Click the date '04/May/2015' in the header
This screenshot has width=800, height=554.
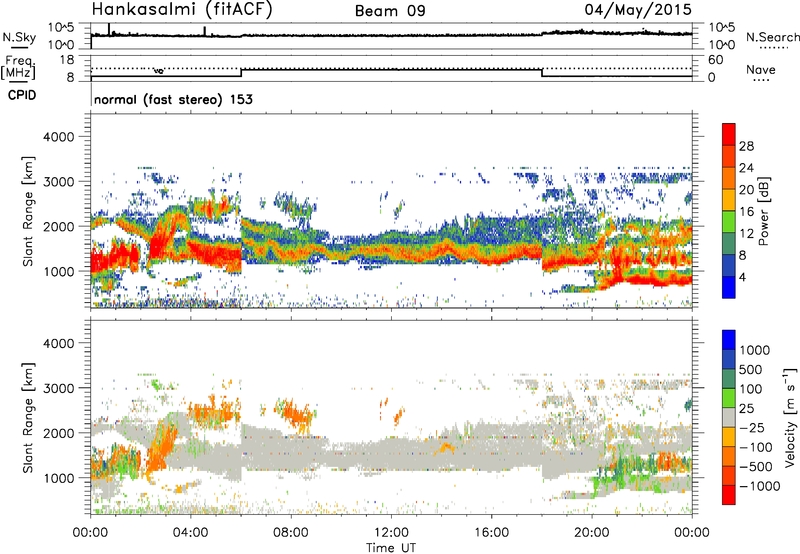pyautogui.click(x=638, y=10)
